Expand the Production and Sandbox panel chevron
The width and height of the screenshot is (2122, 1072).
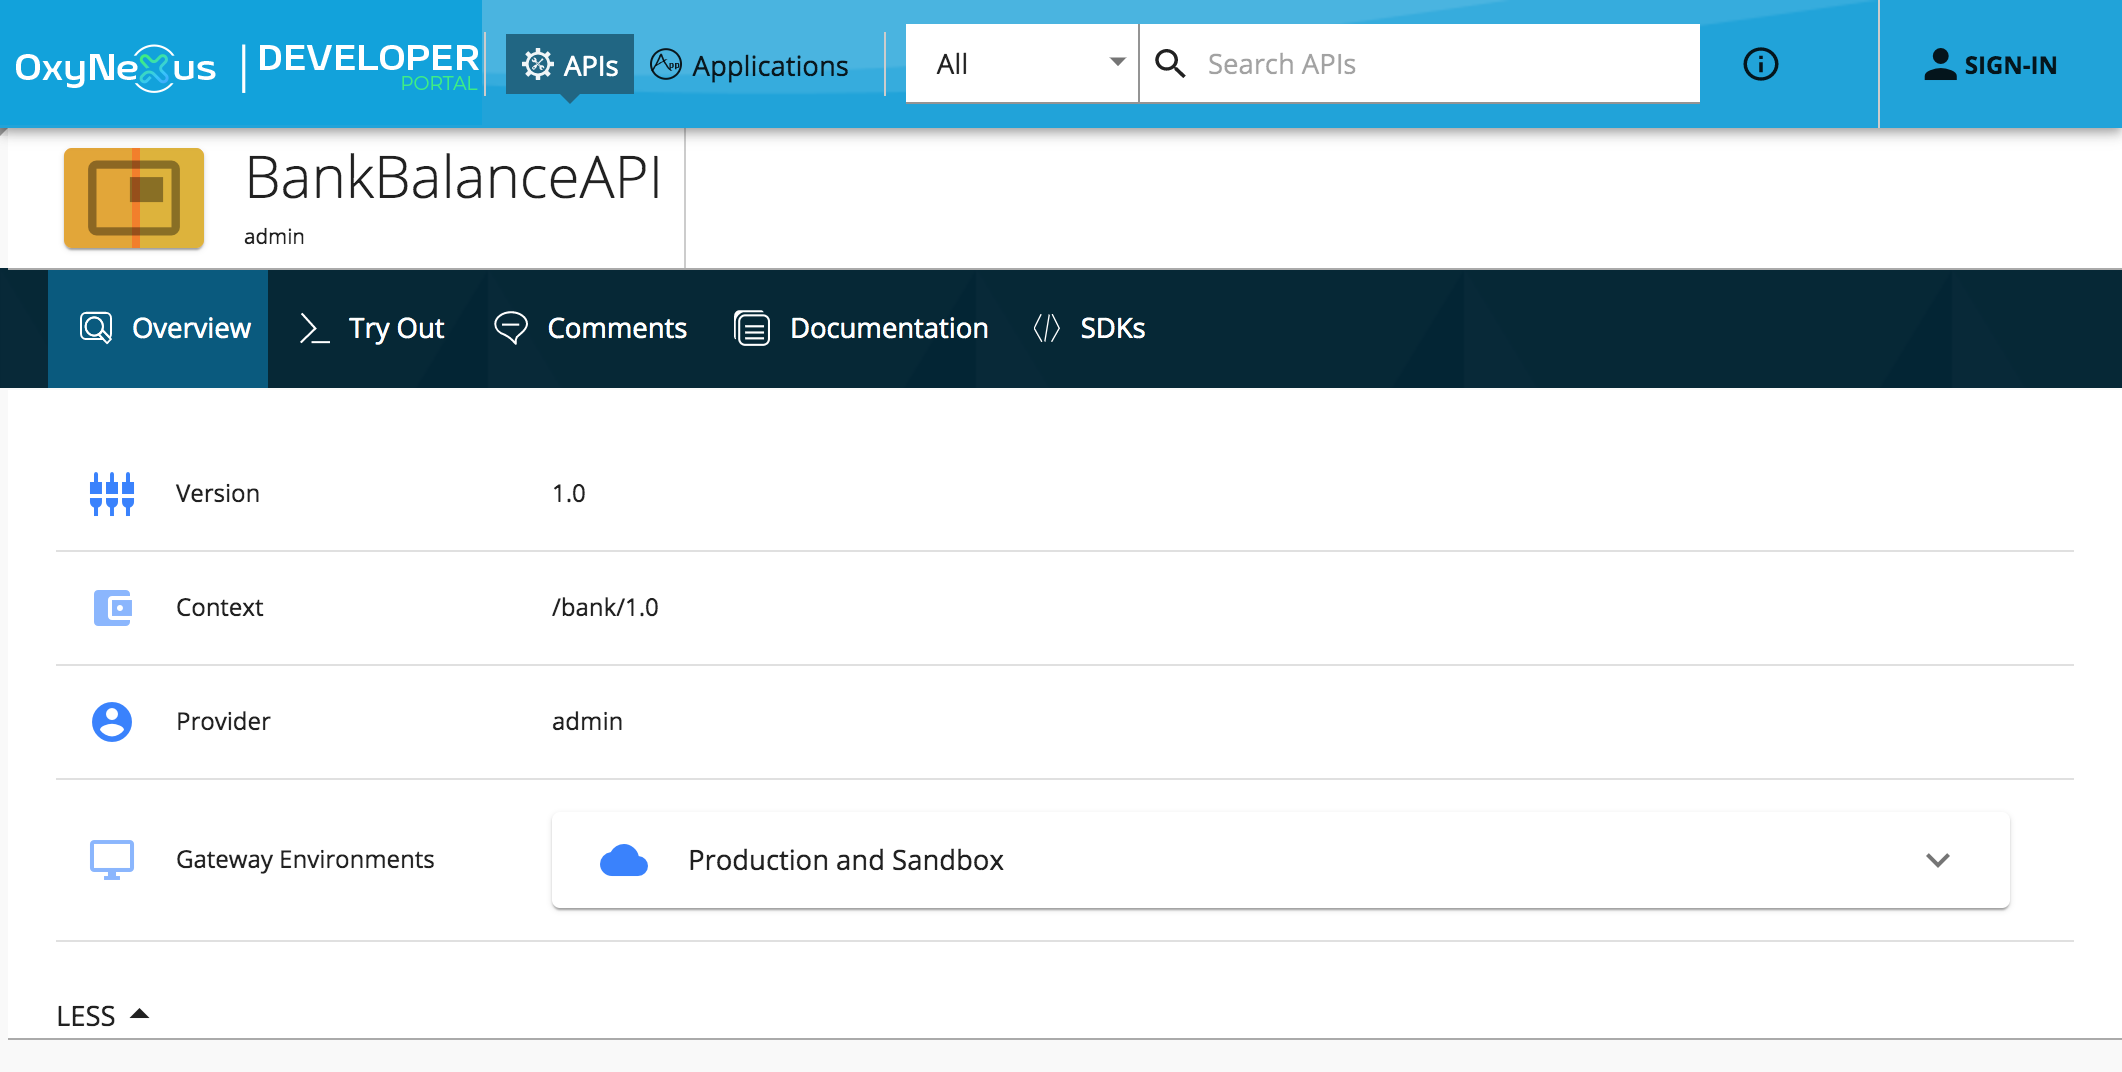1938,860
